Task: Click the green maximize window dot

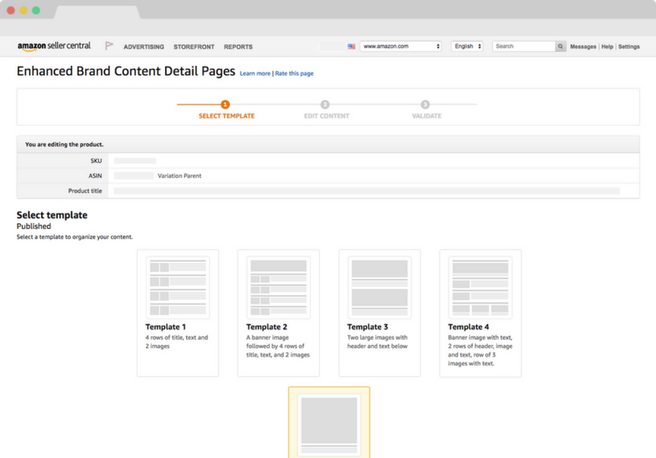Action: pyautogui.click(x=36, y=10)
